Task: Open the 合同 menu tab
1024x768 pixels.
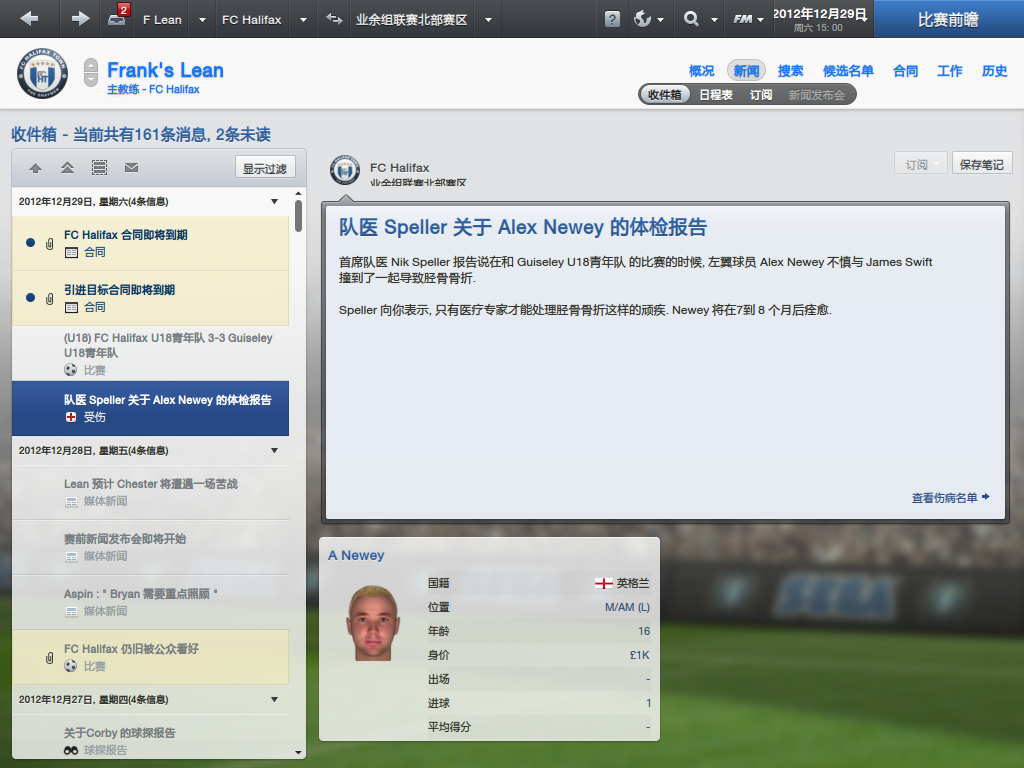Action: (x=905, y=71)
